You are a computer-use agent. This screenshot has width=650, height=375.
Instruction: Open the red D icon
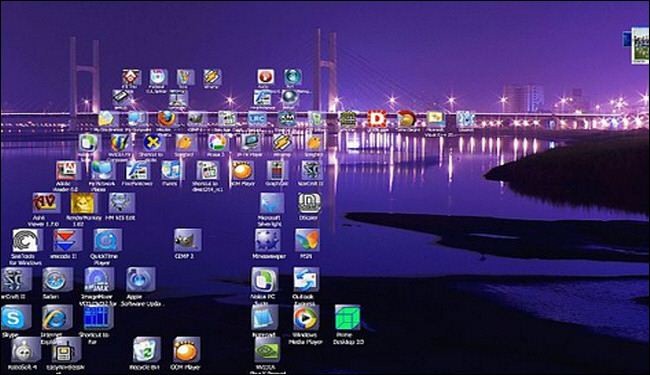point(377,119)
